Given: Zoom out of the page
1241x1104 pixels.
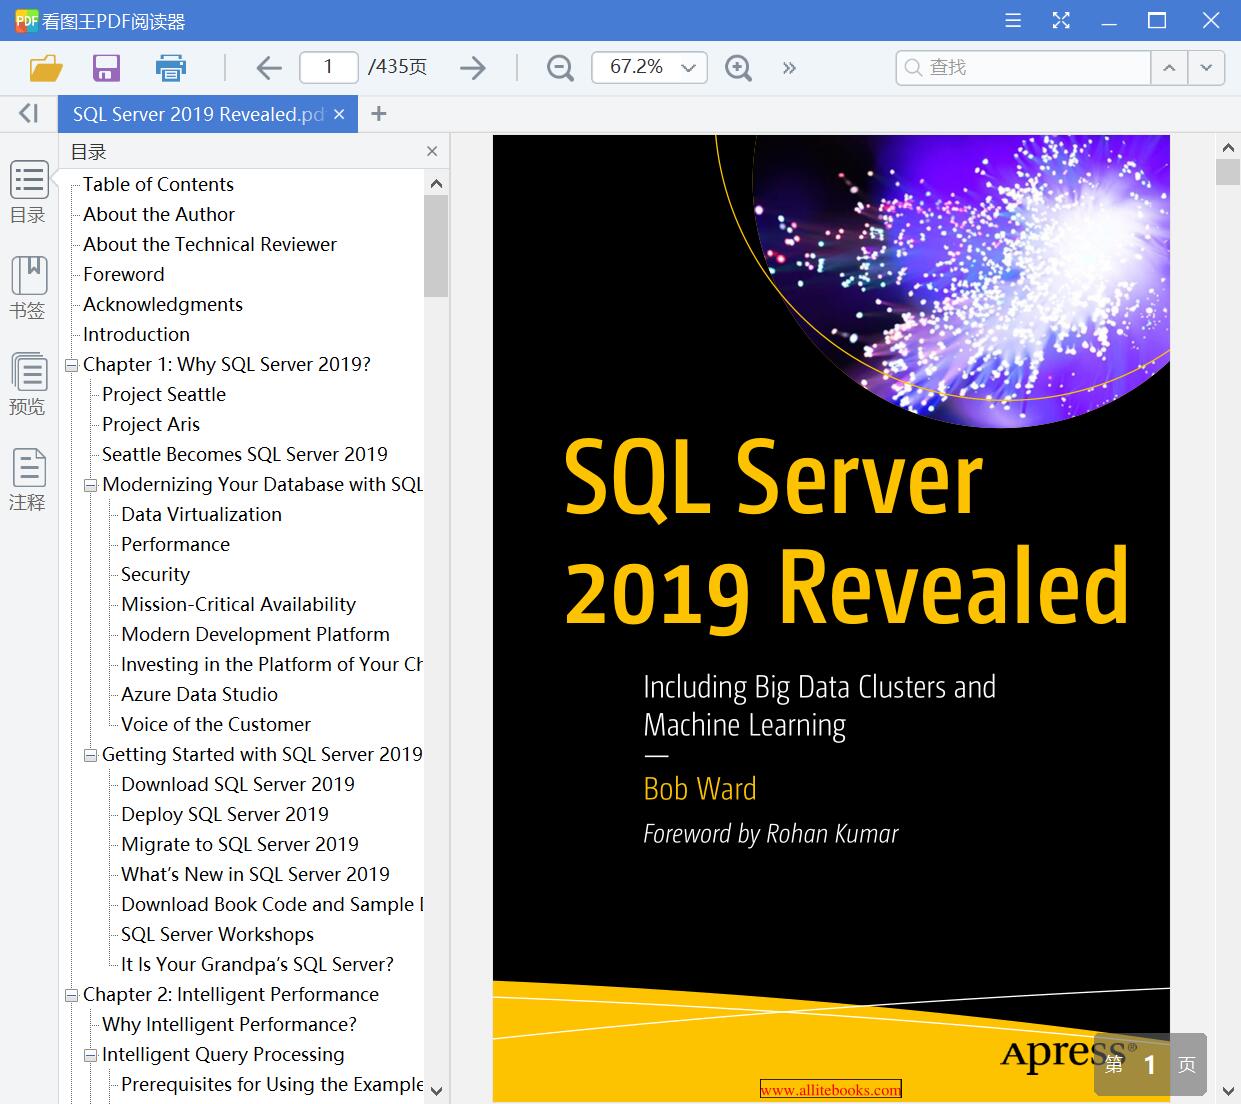Looking at the screenshot, I should click(559, 67).
